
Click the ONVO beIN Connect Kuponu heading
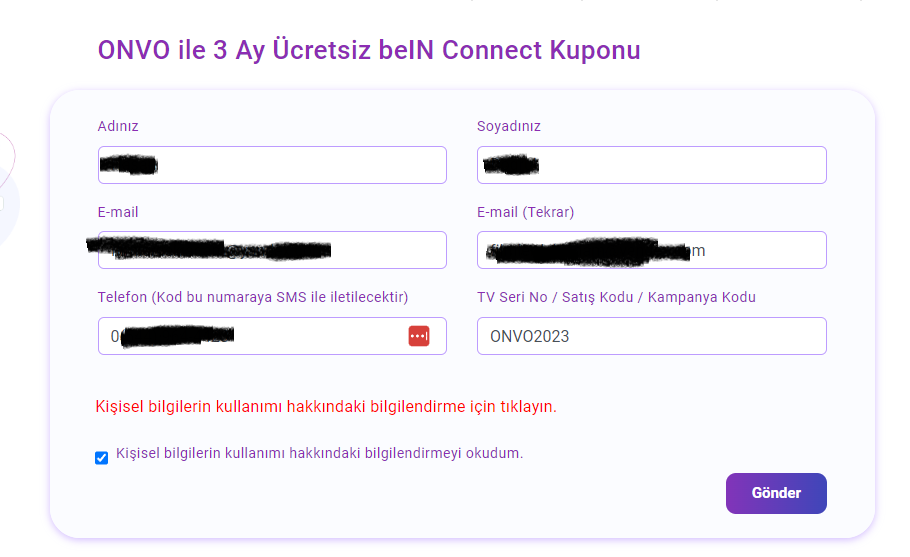[x=369, y=50]
